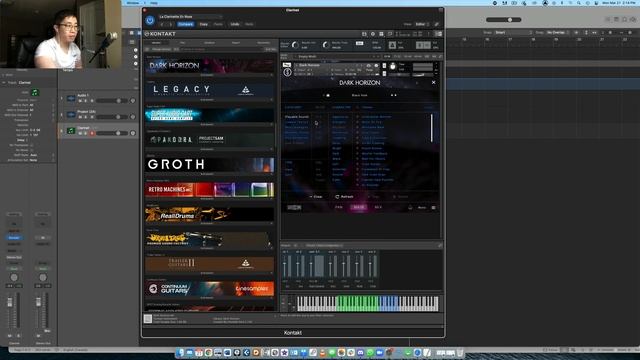Toggle Kontakt rack view icon
This screenshot has height=360, width=640.
pos(381,34)
